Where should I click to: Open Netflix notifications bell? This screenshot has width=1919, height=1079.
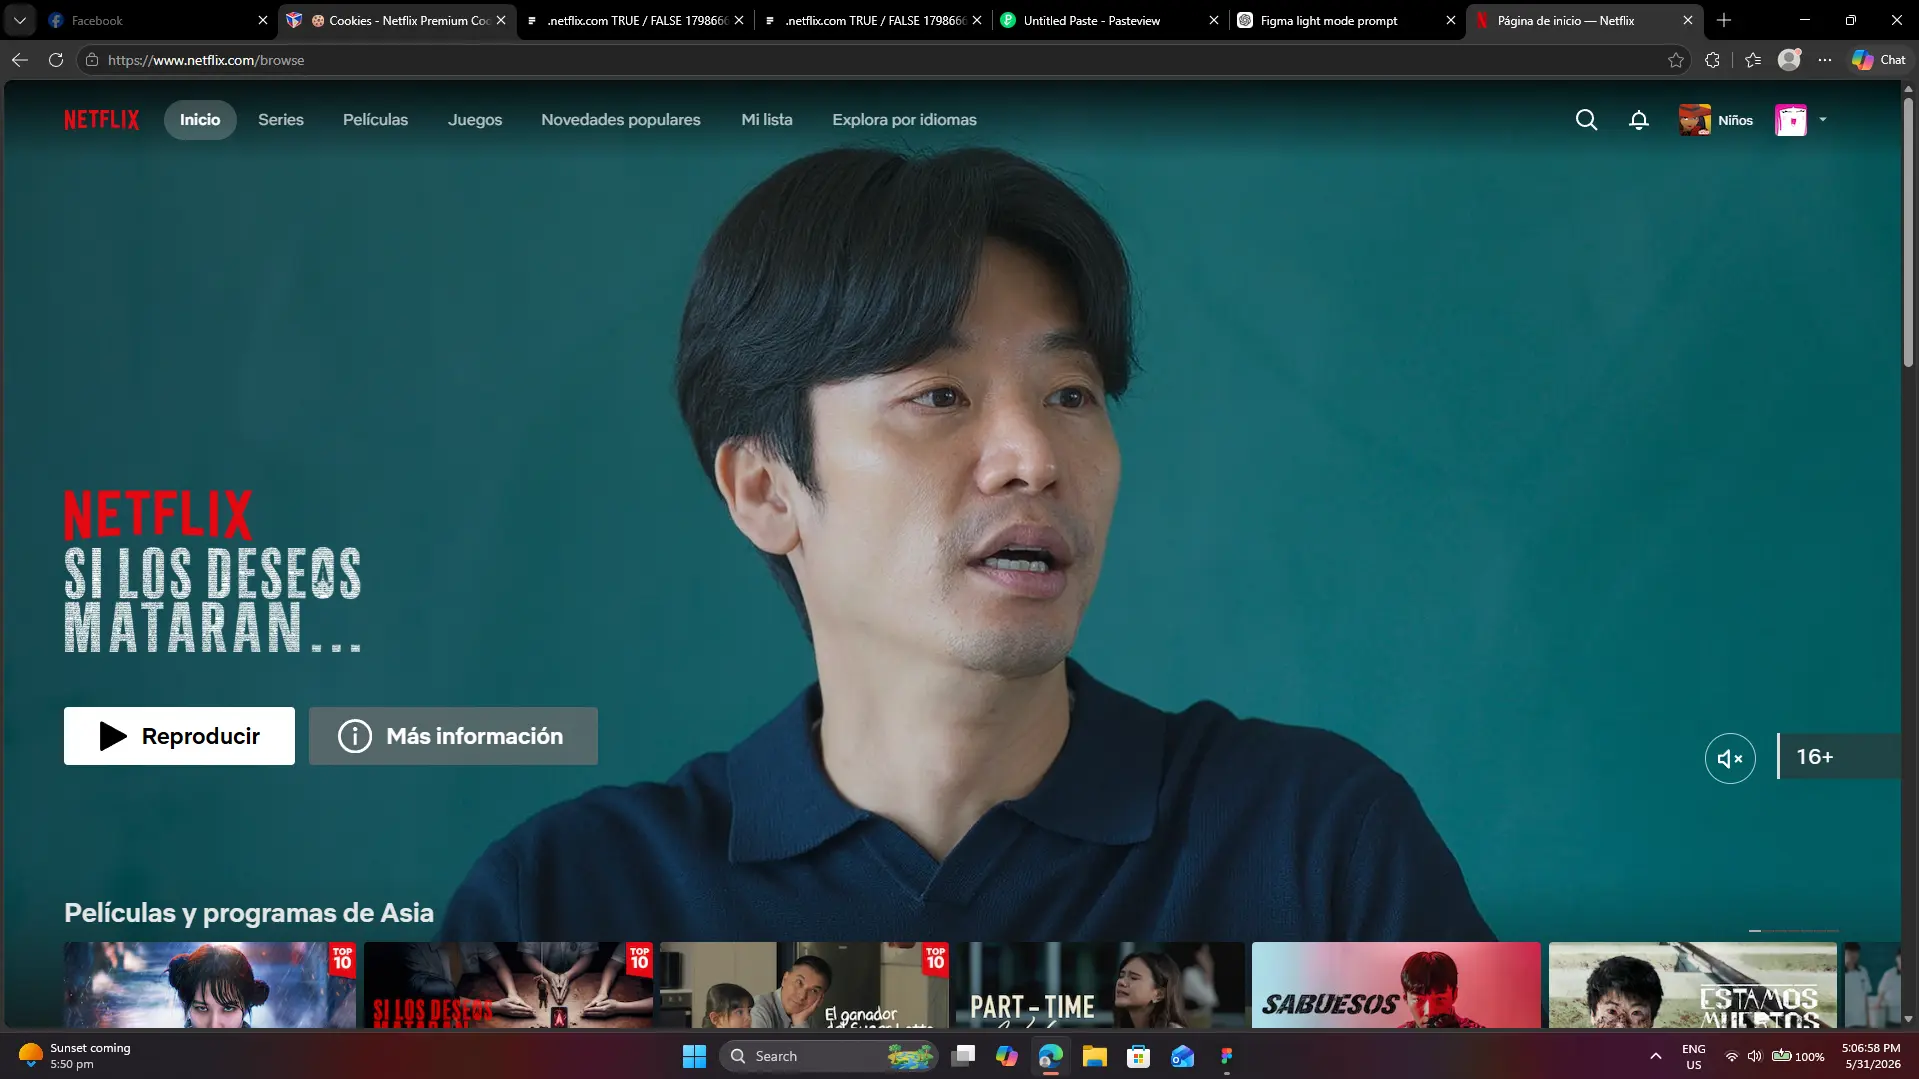(x=1638, y=120)
